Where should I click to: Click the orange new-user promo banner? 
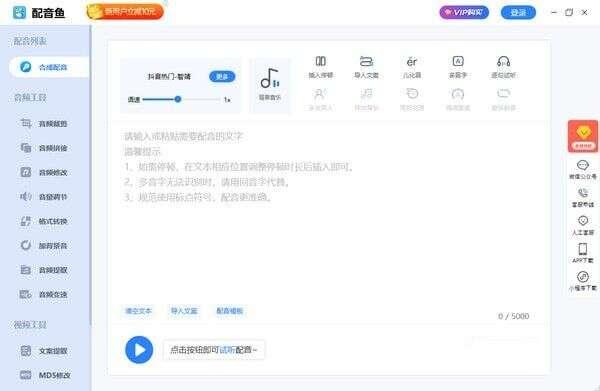[x=126, y=11]
